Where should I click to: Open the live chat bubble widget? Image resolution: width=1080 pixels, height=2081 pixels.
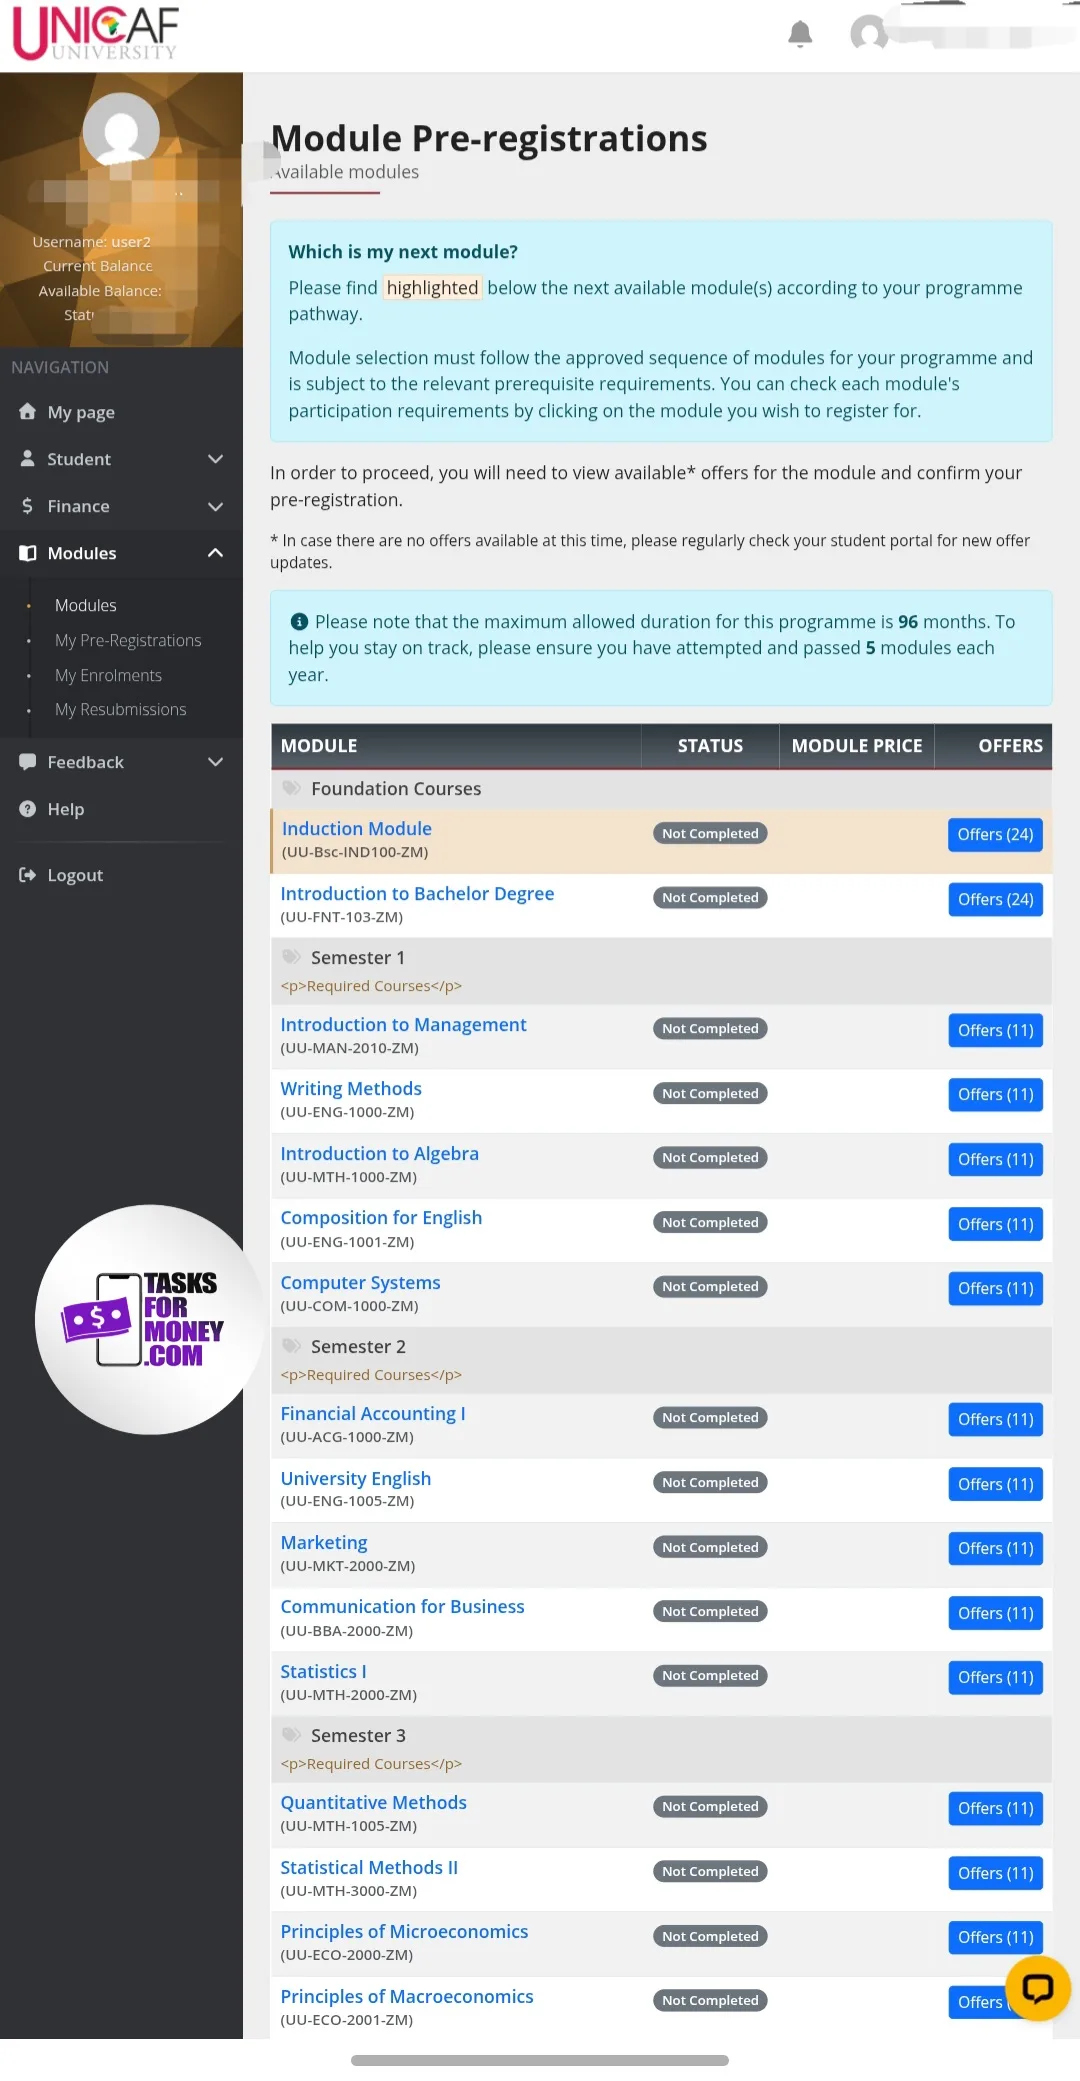[x=1038, y=1989]
